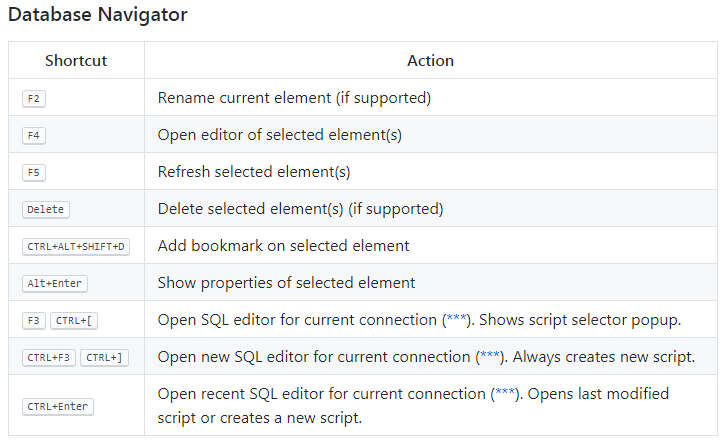Click the CTRL+[ key badge

(76, 320)
